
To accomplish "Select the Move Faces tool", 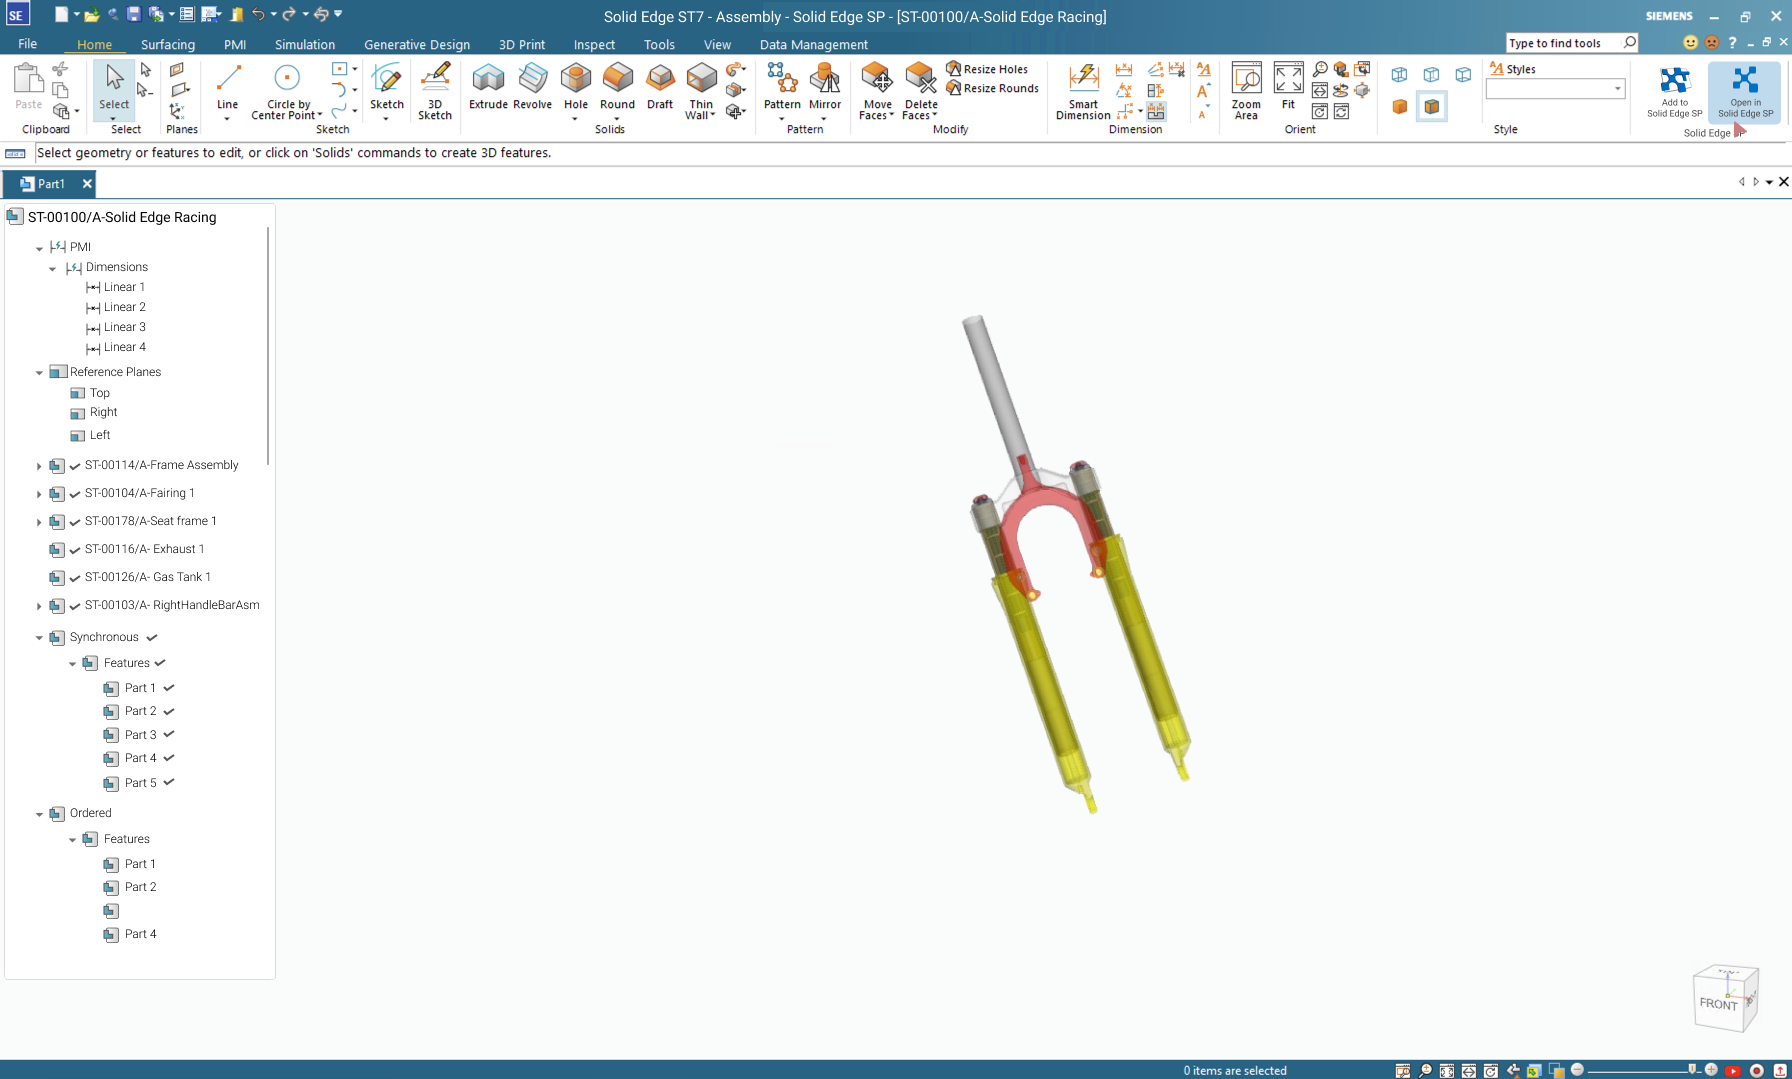I will pos(877,91).
